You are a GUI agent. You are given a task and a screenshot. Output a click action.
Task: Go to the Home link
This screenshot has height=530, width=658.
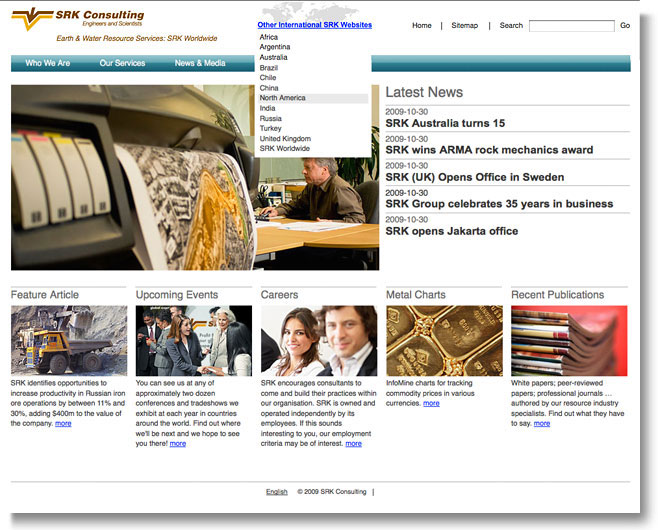click(x=422, y=25)
